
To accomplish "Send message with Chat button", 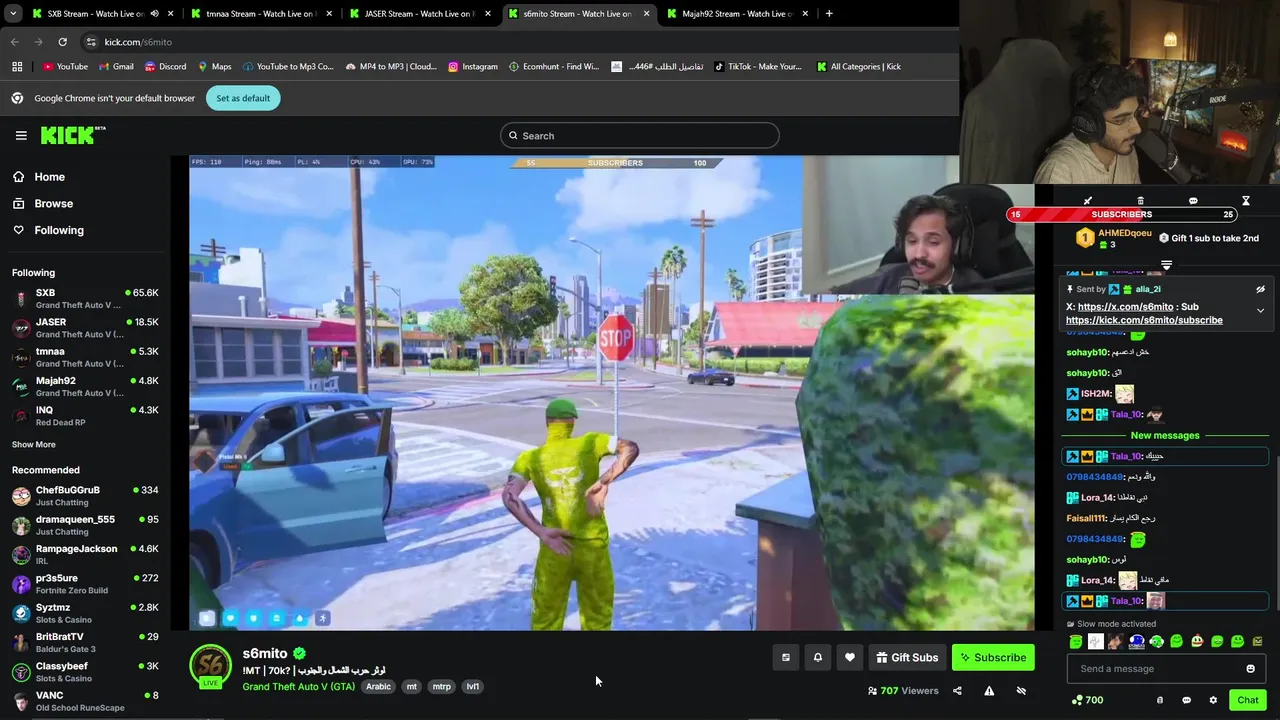I will pos(1247,700).
